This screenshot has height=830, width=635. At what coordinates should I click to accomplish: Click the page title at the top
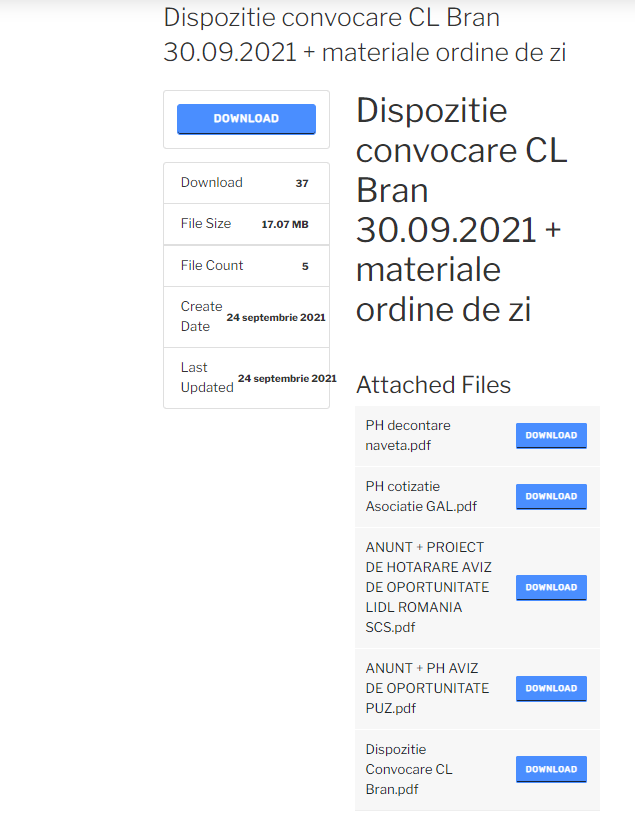(x=364, y=35)
